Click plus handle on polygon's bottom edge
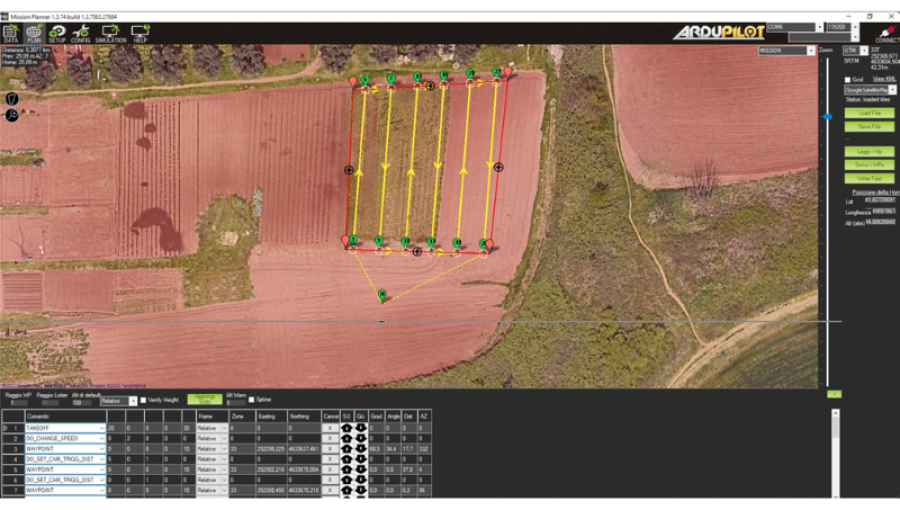 (417, 251)
